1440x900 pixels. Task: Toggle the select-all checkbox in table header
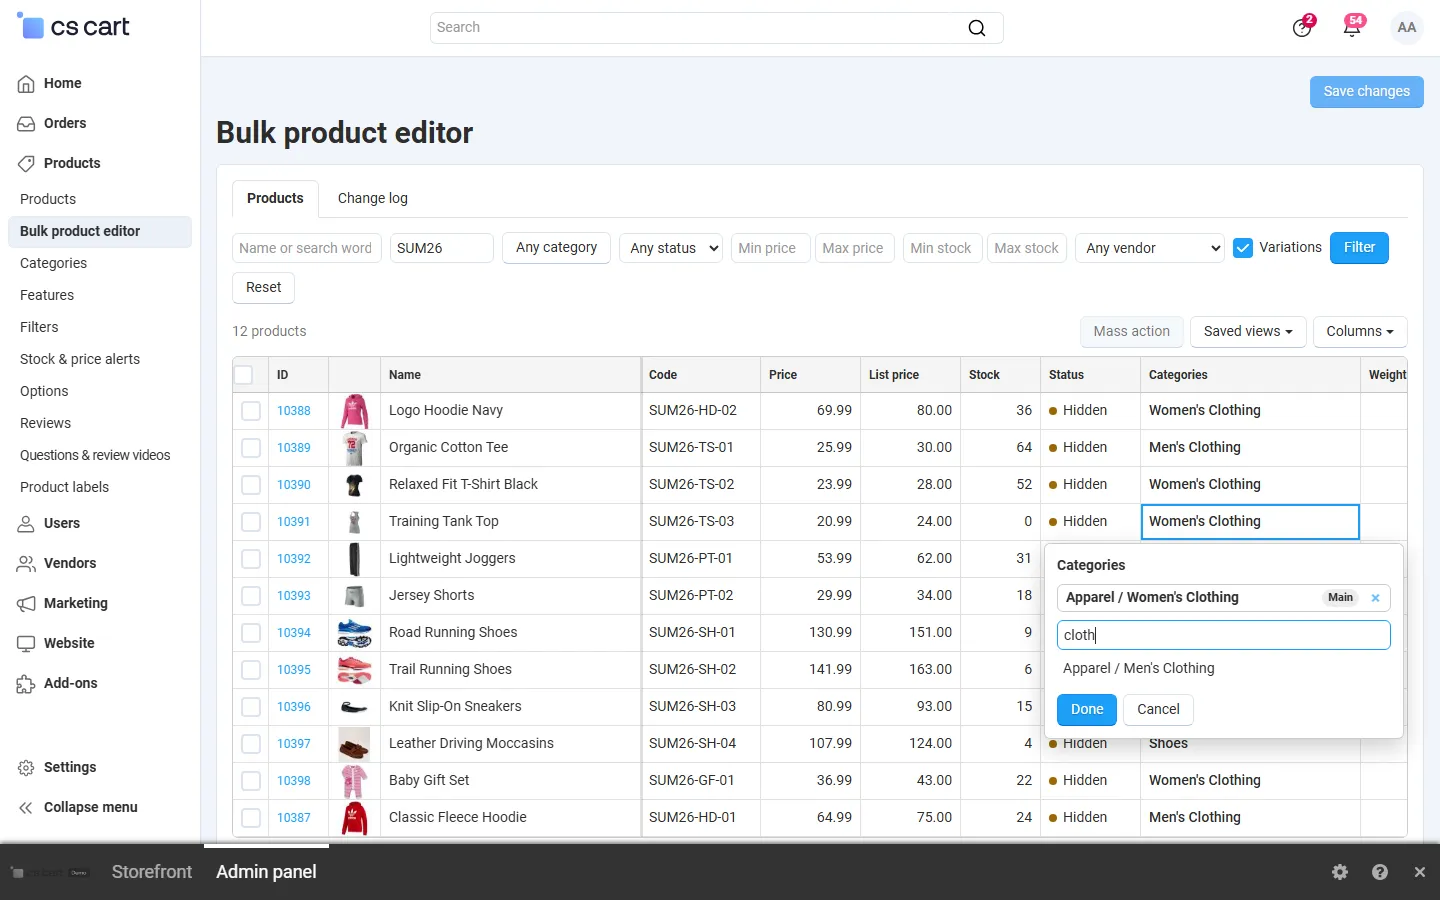(x=243, y=375)
